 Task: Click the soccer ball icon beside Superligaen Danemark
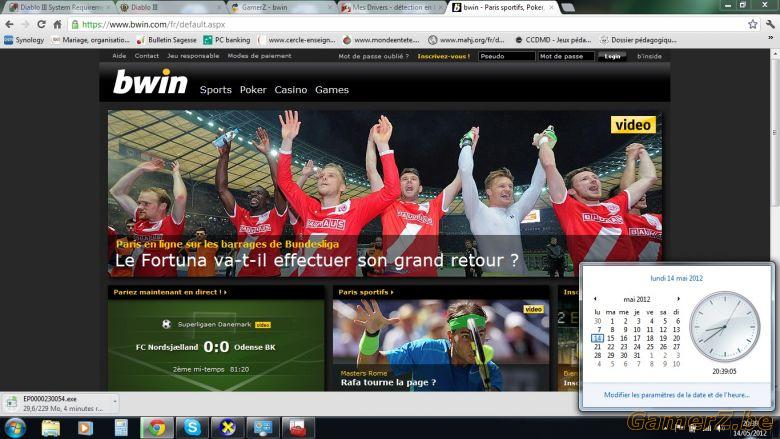(166, 324)
